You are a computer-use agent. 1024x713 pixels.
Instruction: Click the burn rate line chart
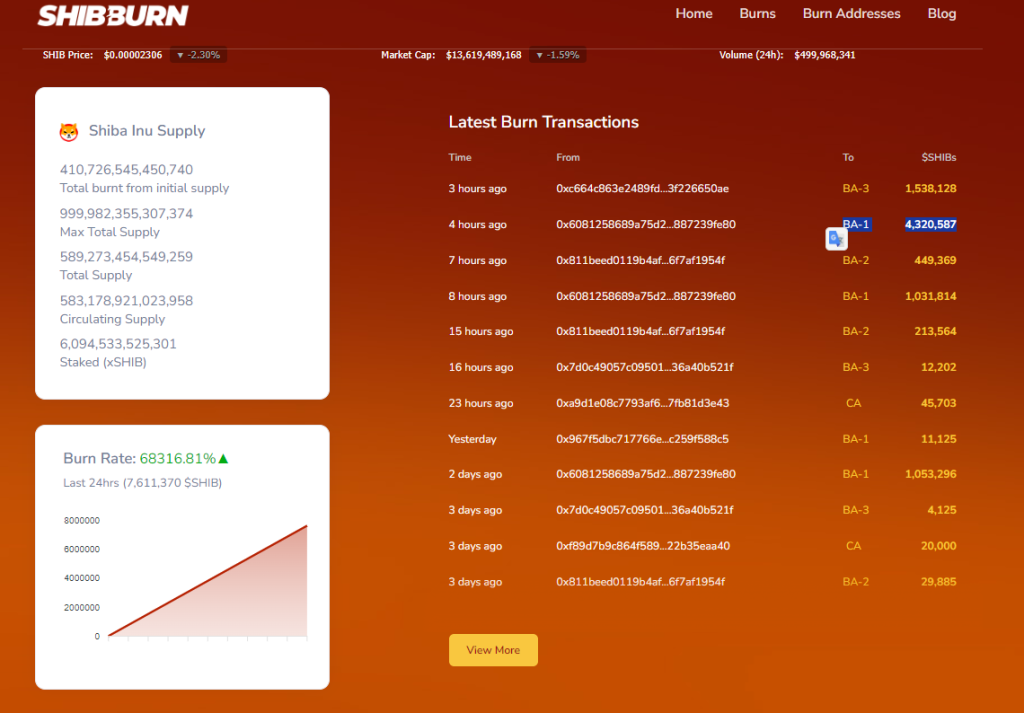click(x=207, y=581)
